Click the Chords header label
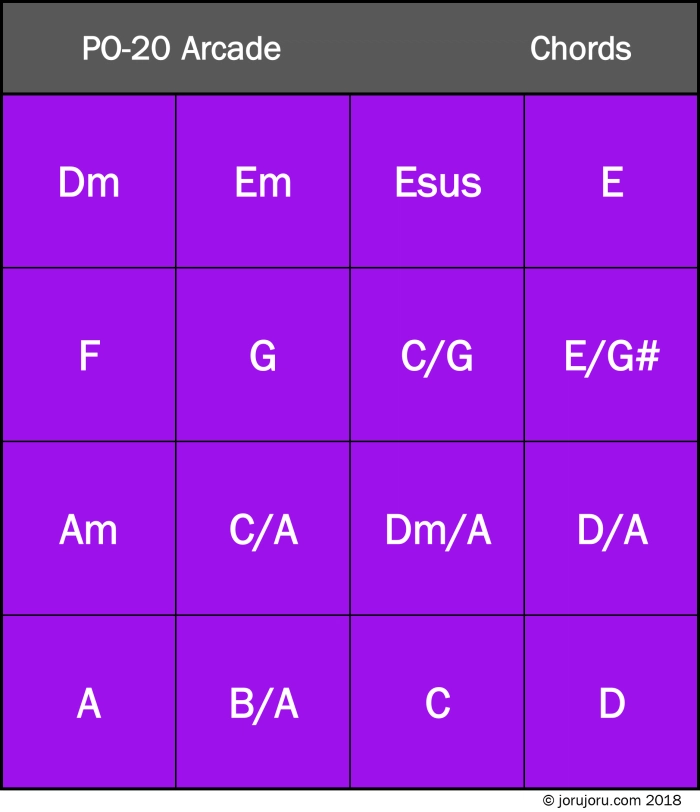700x812 pixels. (x=580, y=49)
